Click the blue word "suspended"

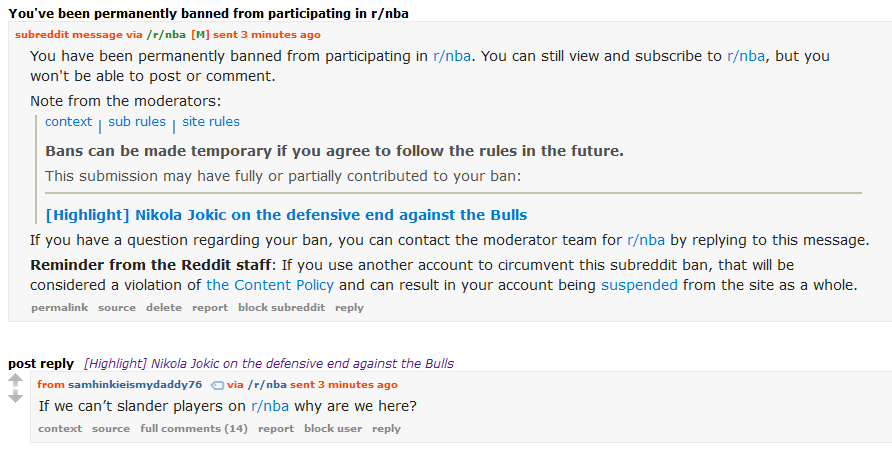point(639,285)
